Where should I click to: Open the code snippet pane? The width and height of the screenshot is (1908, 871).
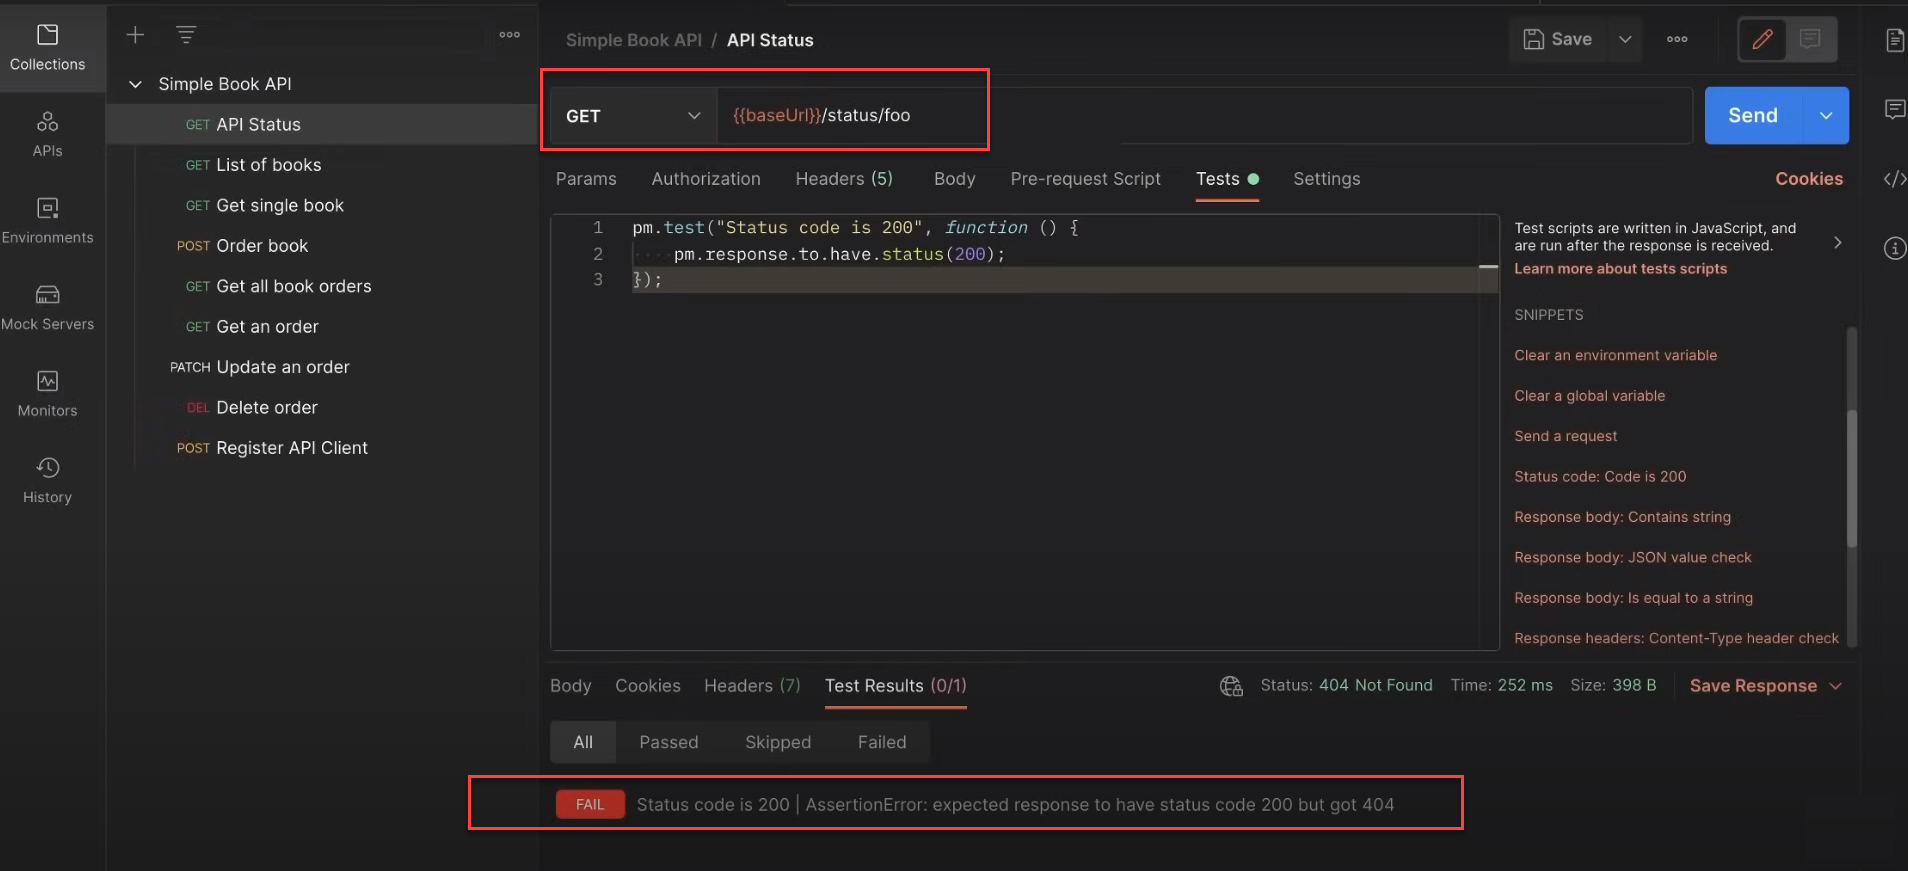pos(1894,179)
